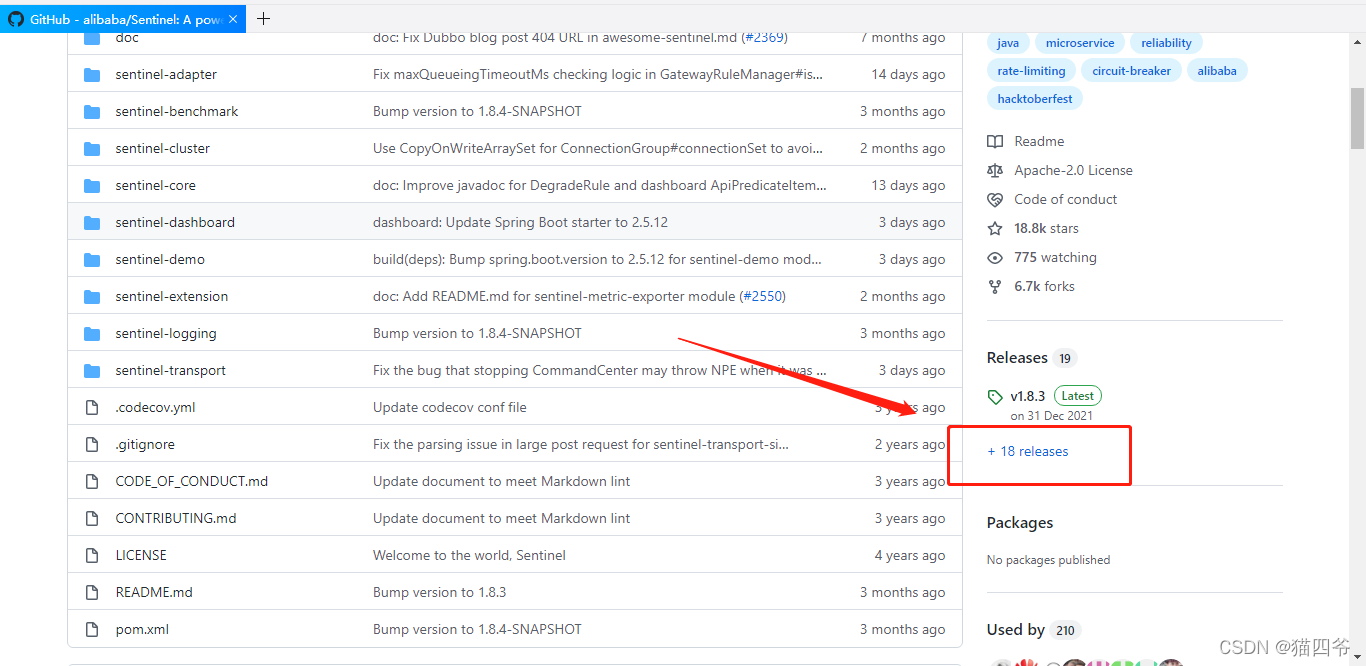Open a new browser tab
This screenshot has height=666, width=1366.
tap(263, 18)
